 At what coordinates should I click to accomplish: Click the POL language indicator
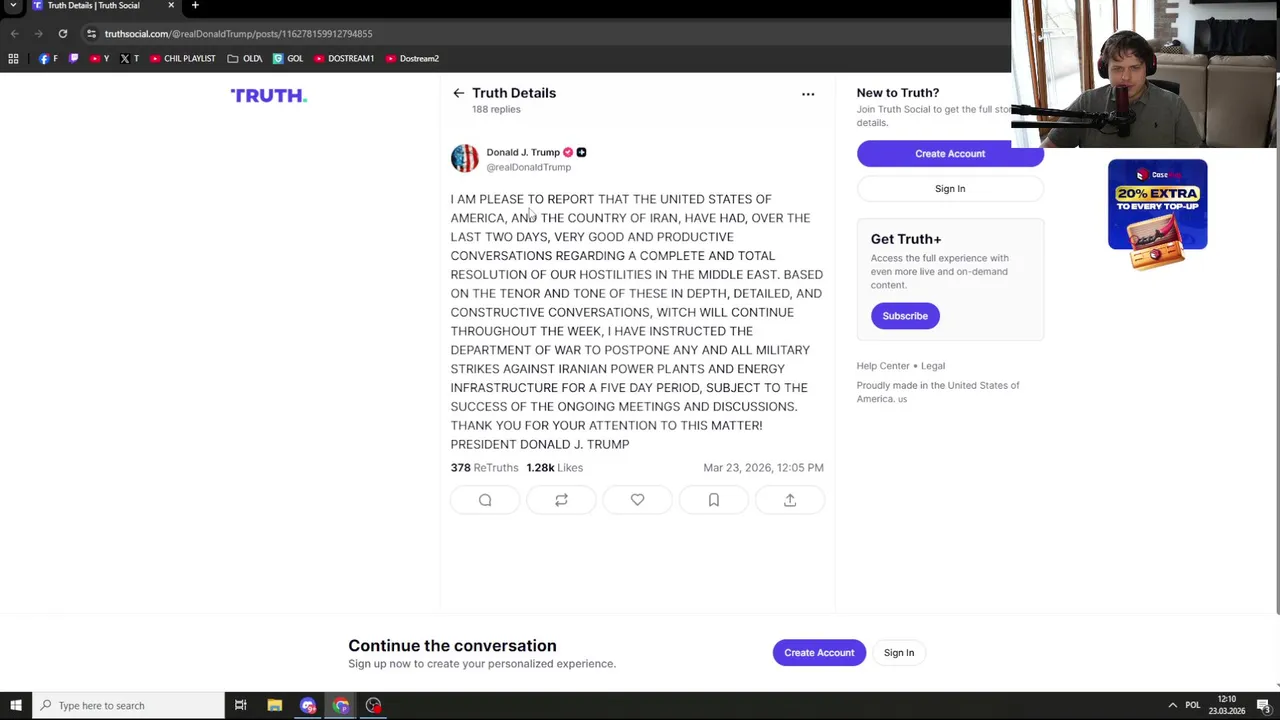pos(1192,706)
